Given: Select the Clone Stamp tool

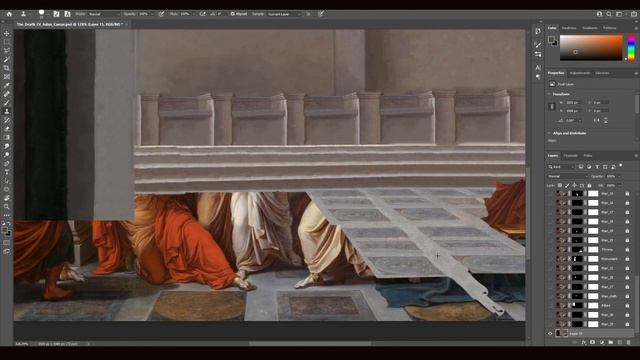Looking at the screenshot, I should [x=7, y=111].
